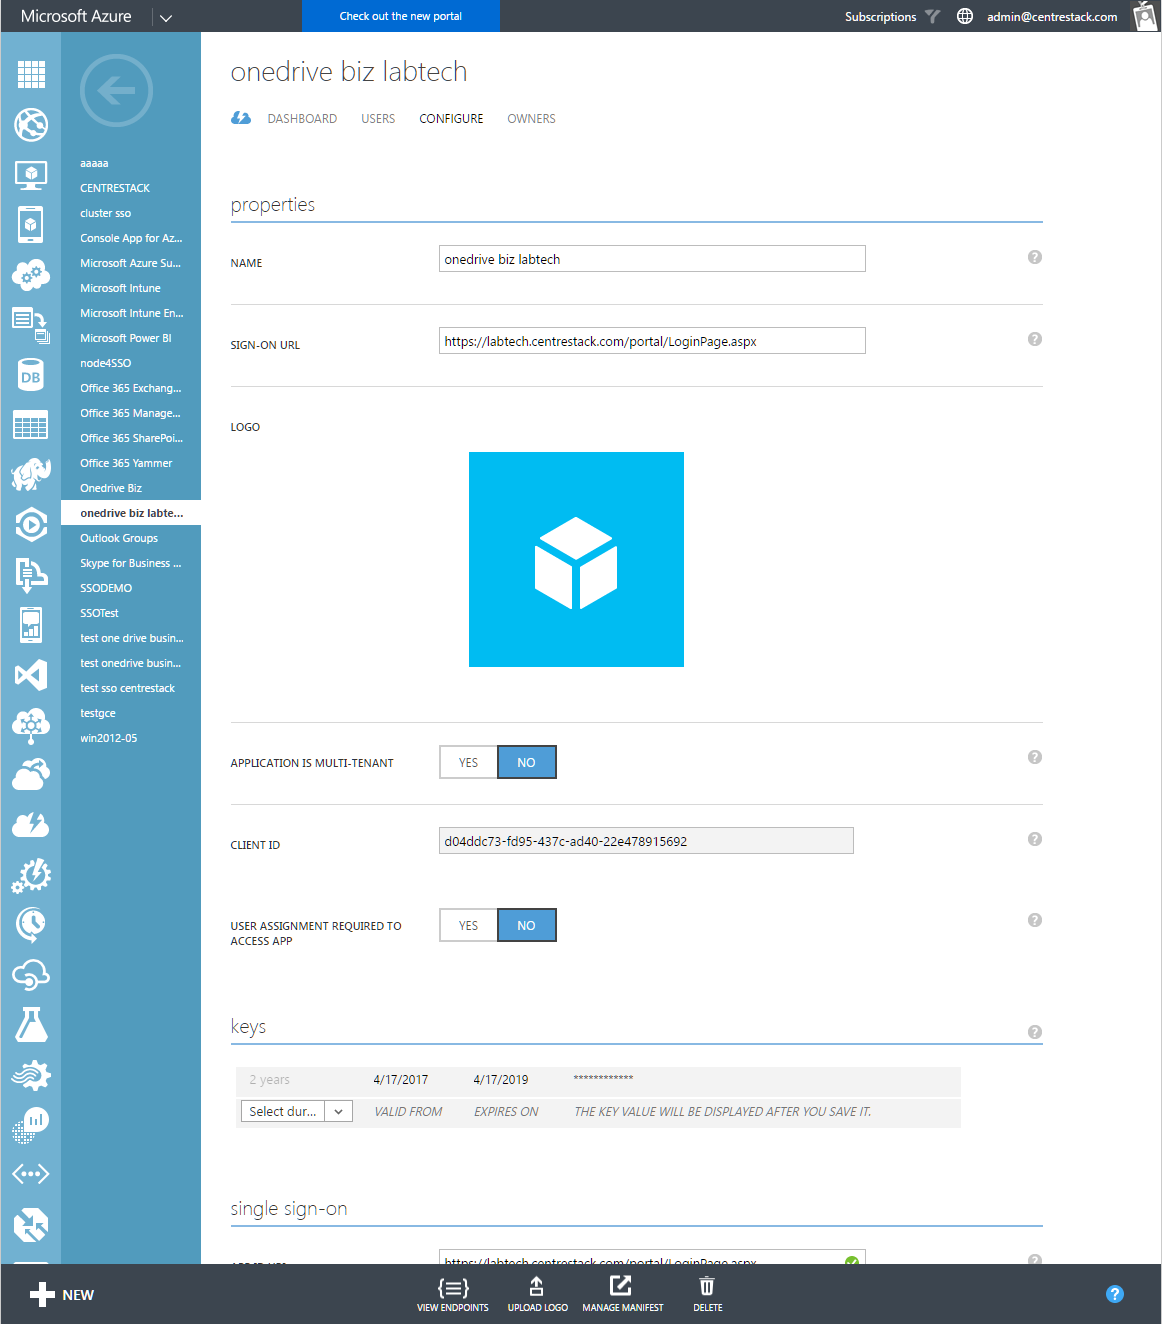Open API Management cloud icon
Screen dimensions: 1162x1324
pos(31,975)
